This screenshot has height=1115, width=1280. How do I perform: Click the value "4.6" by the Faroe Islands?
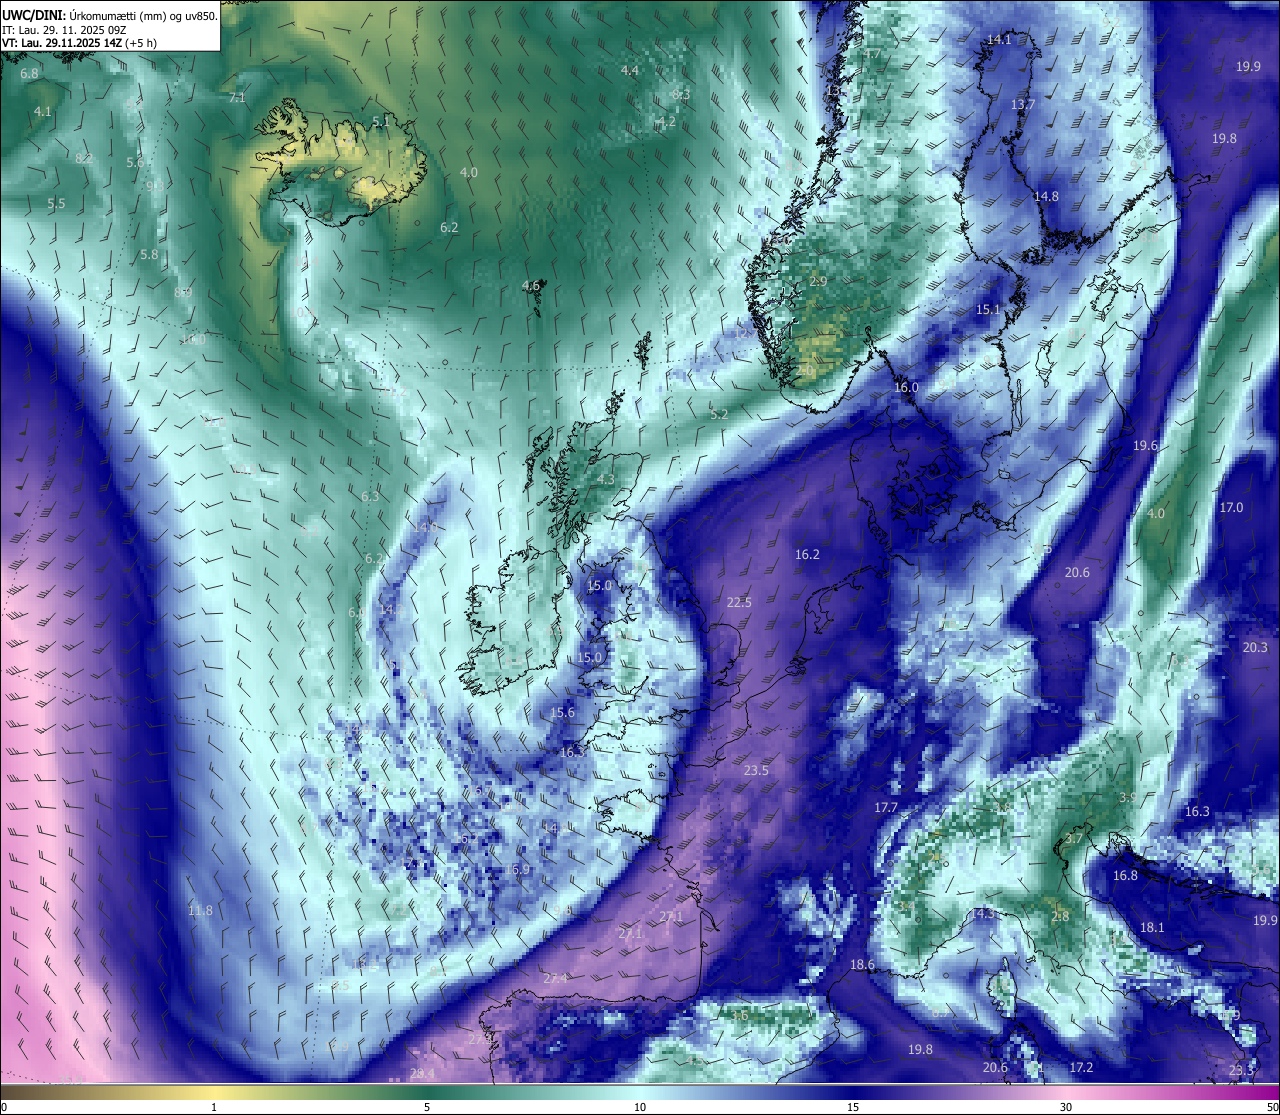530,286
